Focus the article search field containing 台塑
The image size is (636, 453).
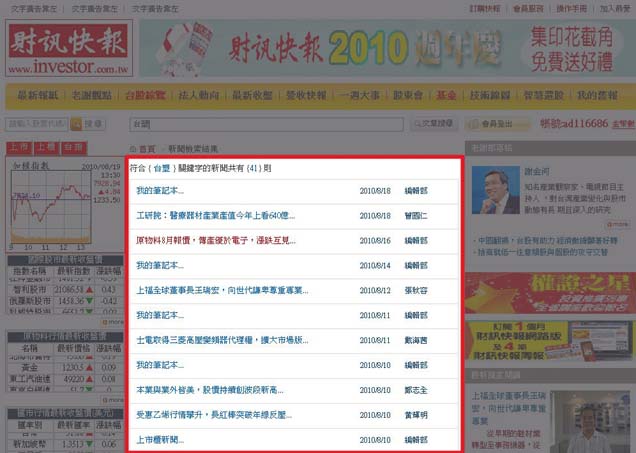point(266,124)
